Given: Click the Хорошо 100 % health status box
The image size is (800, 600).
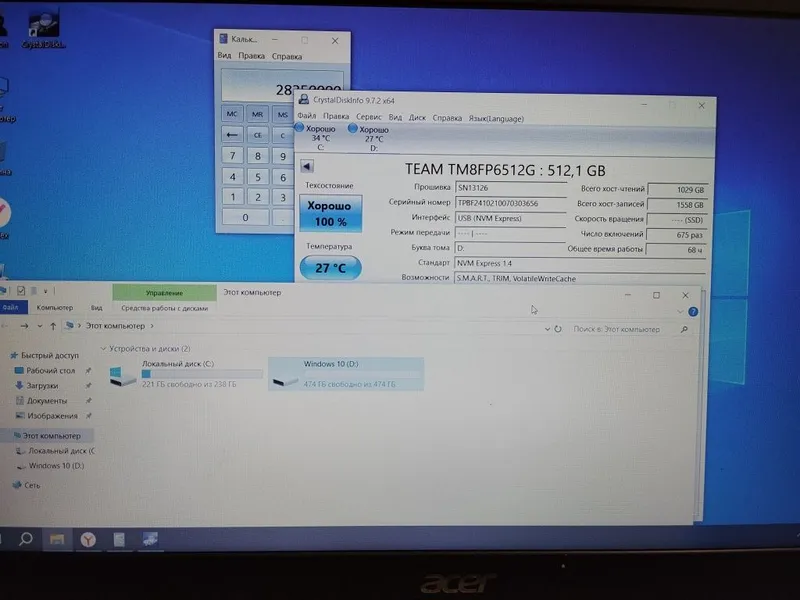Looking at the screenshot, I should point(331,214).
